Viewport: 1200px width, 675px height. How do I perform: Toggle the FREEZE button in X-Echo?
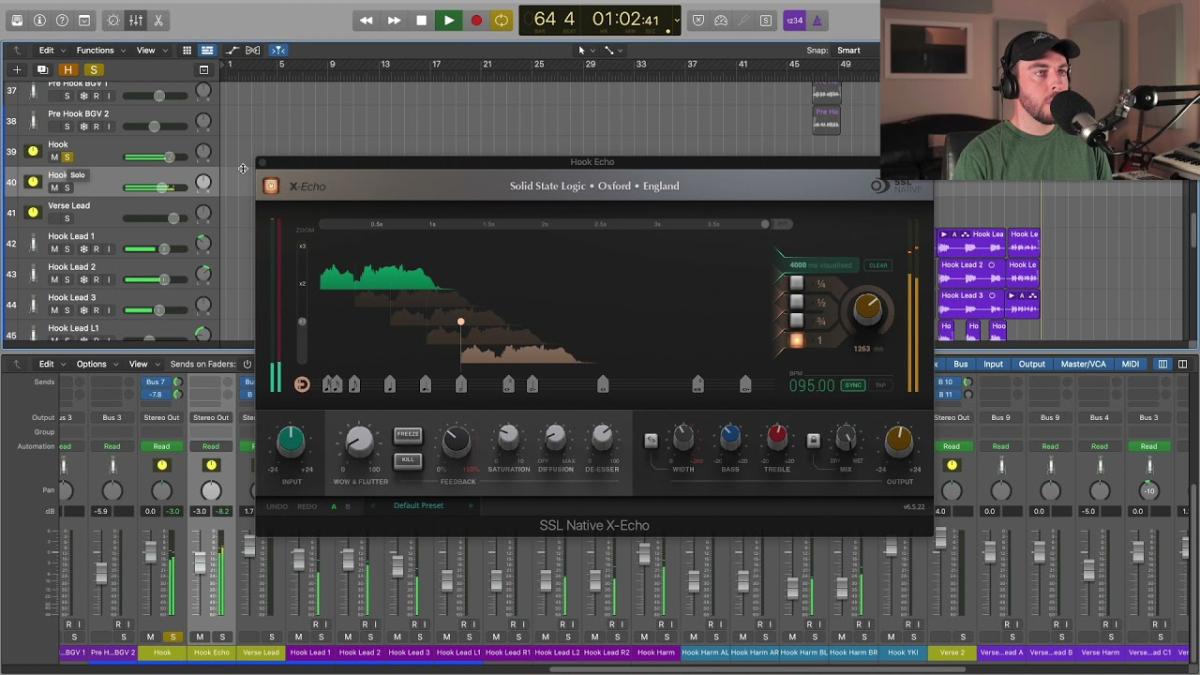(x=408, y=434)
